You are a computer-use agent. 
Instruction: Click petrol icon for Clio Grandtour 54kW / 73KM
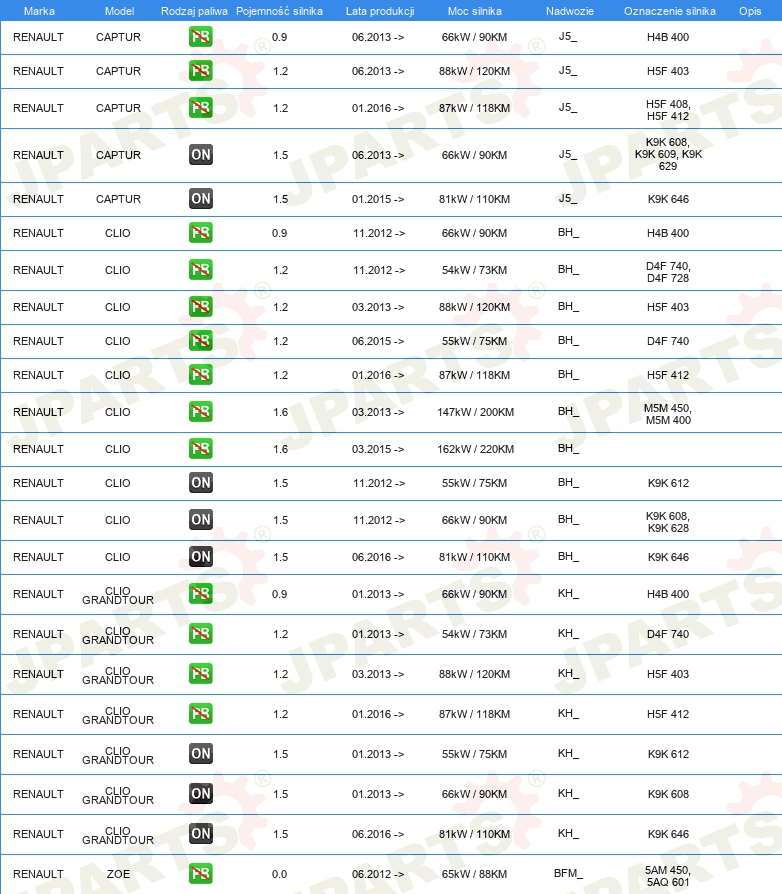pyautogui.click(x=201, y=633)
